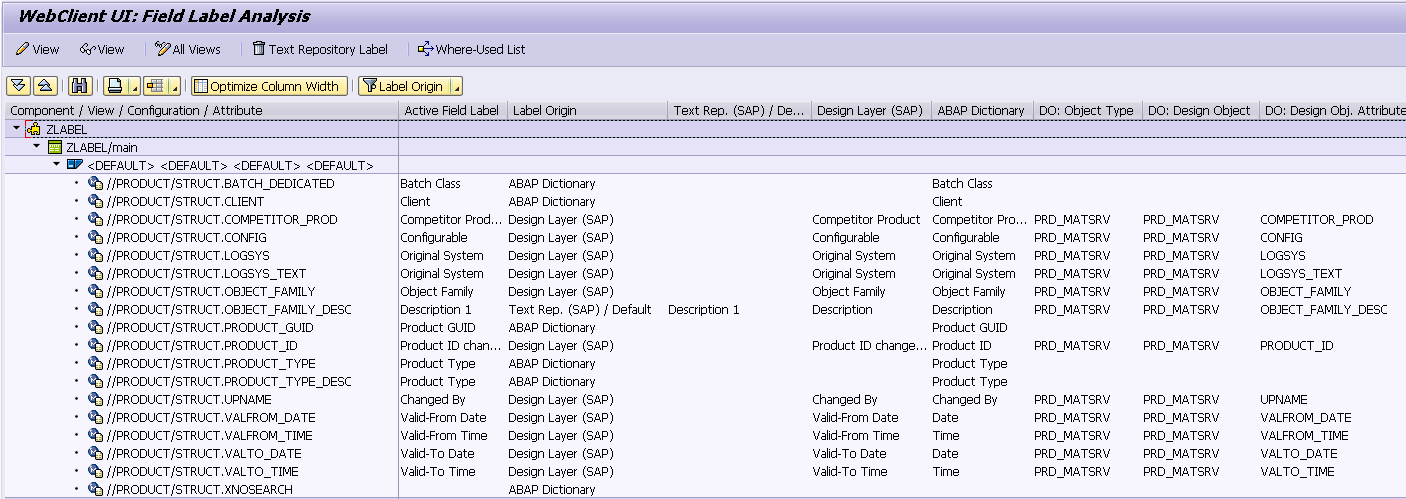This screenshot has height=499, width=1406.
Task: Click the icon of VALFROM_TIME attribute
Action: (96, 435)
